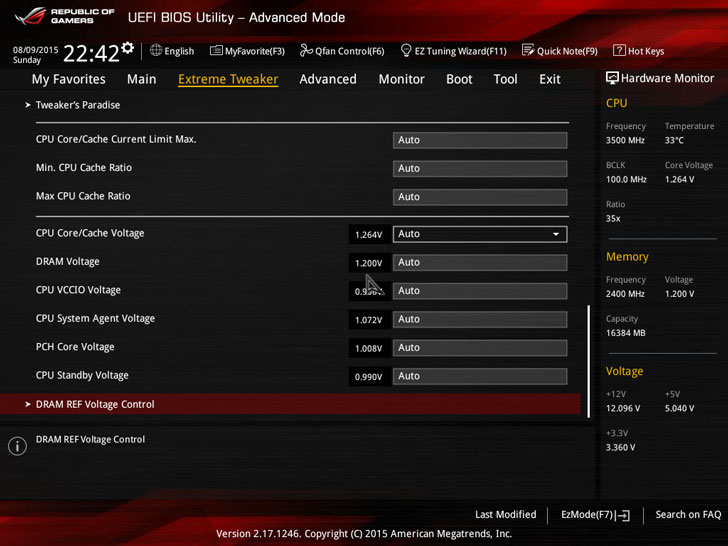The width and height of the screenshot is (728, 546).
Task: Select the CPU VCCIO Voltage label
Action: point(78,290)
